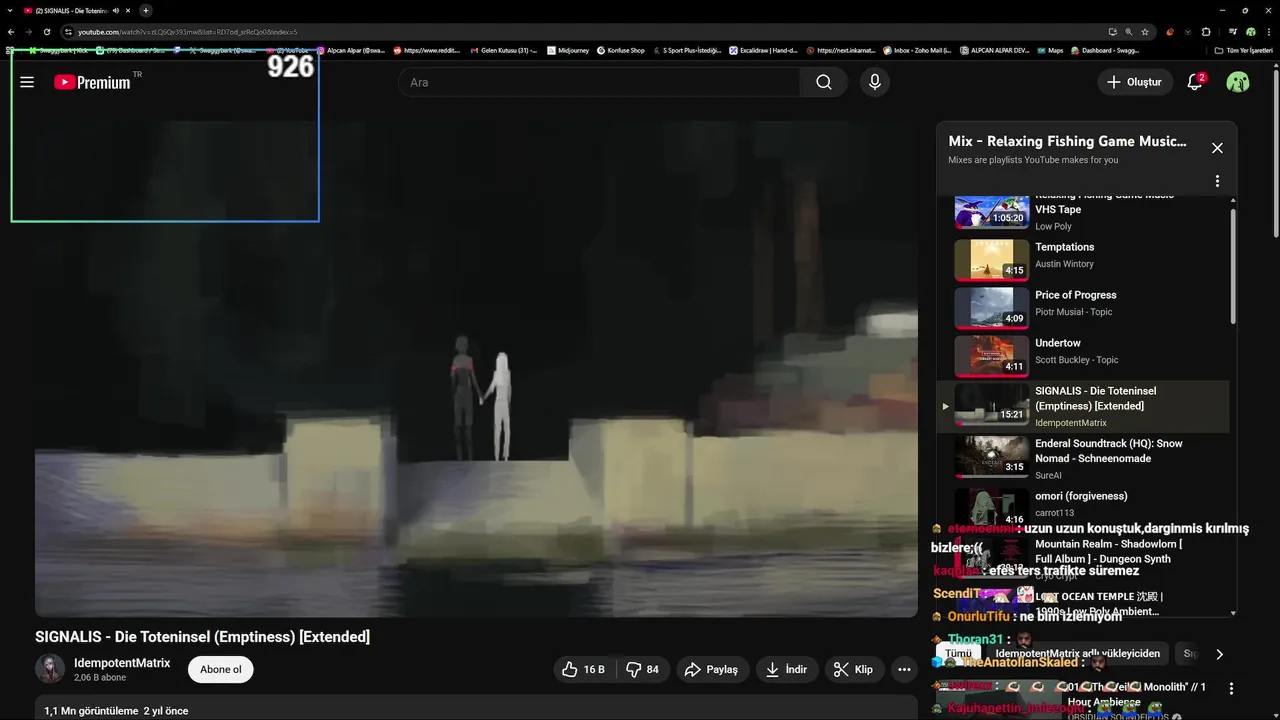The image size is (1280, 720).
Task: Open IdempotentMatrix channel avatar
Action: pyautogui.click(x=50, y=669)
